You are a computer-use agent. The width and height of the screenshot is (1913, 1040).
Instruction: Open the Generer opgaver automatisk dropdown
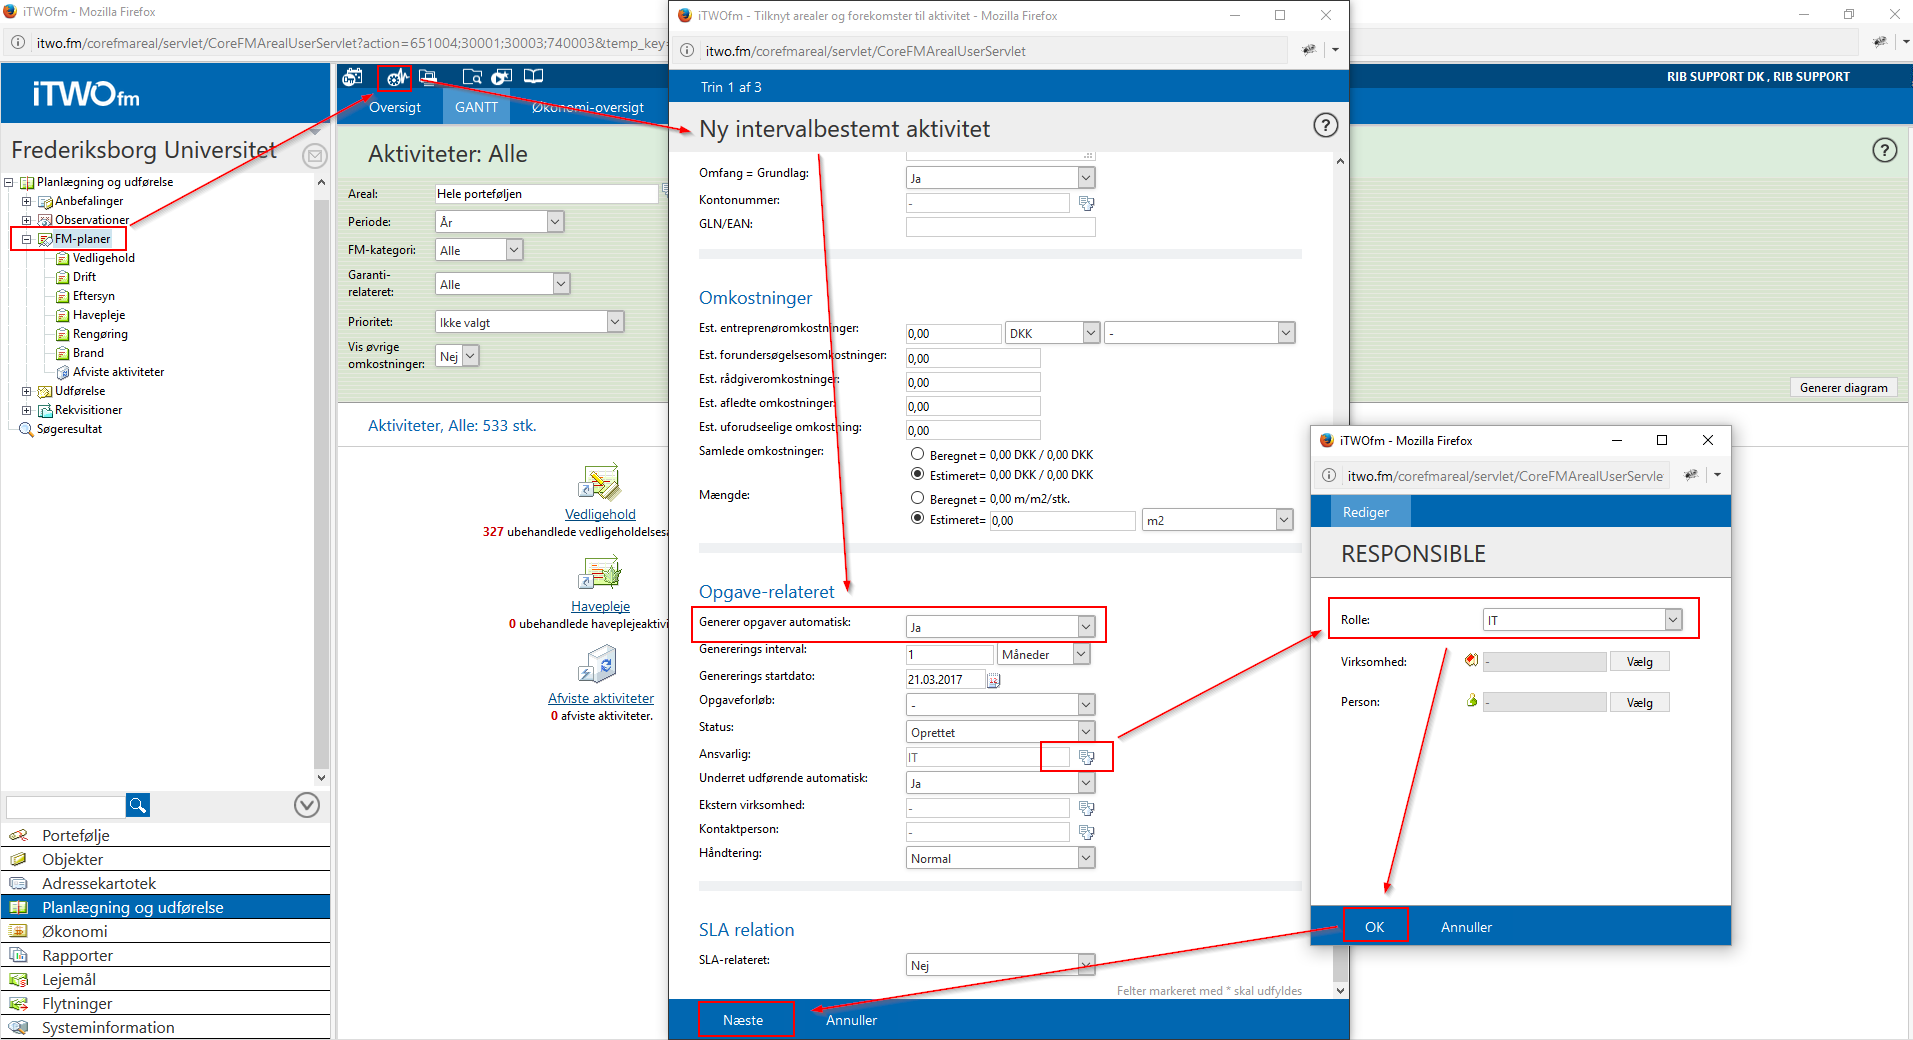pos(1085,627)
